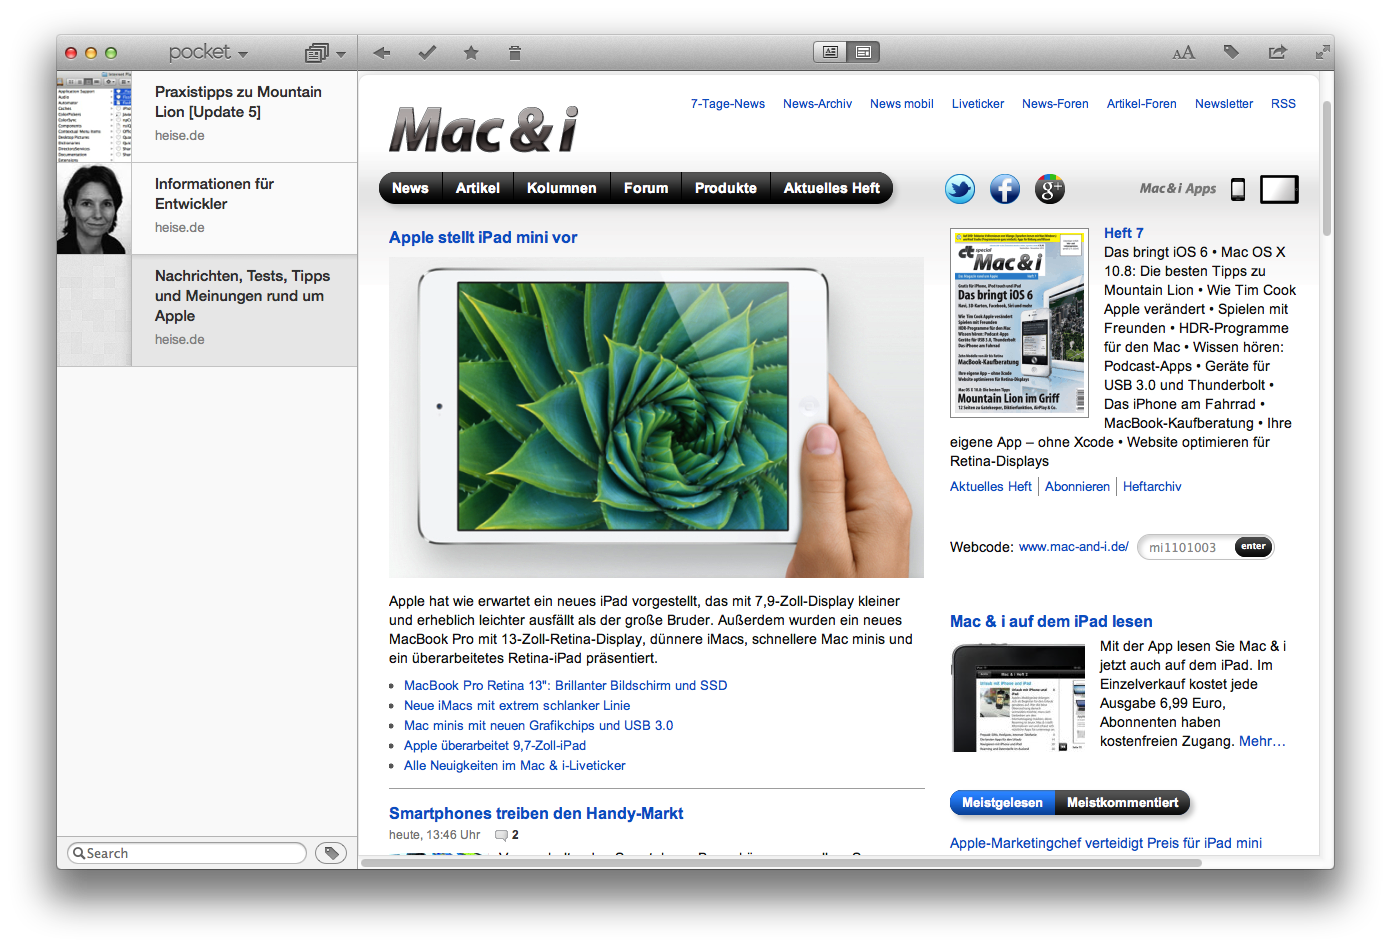Select the iPad app icon beside Mac&i Apps
The image size is (1391, 948).
[1279, 189]
